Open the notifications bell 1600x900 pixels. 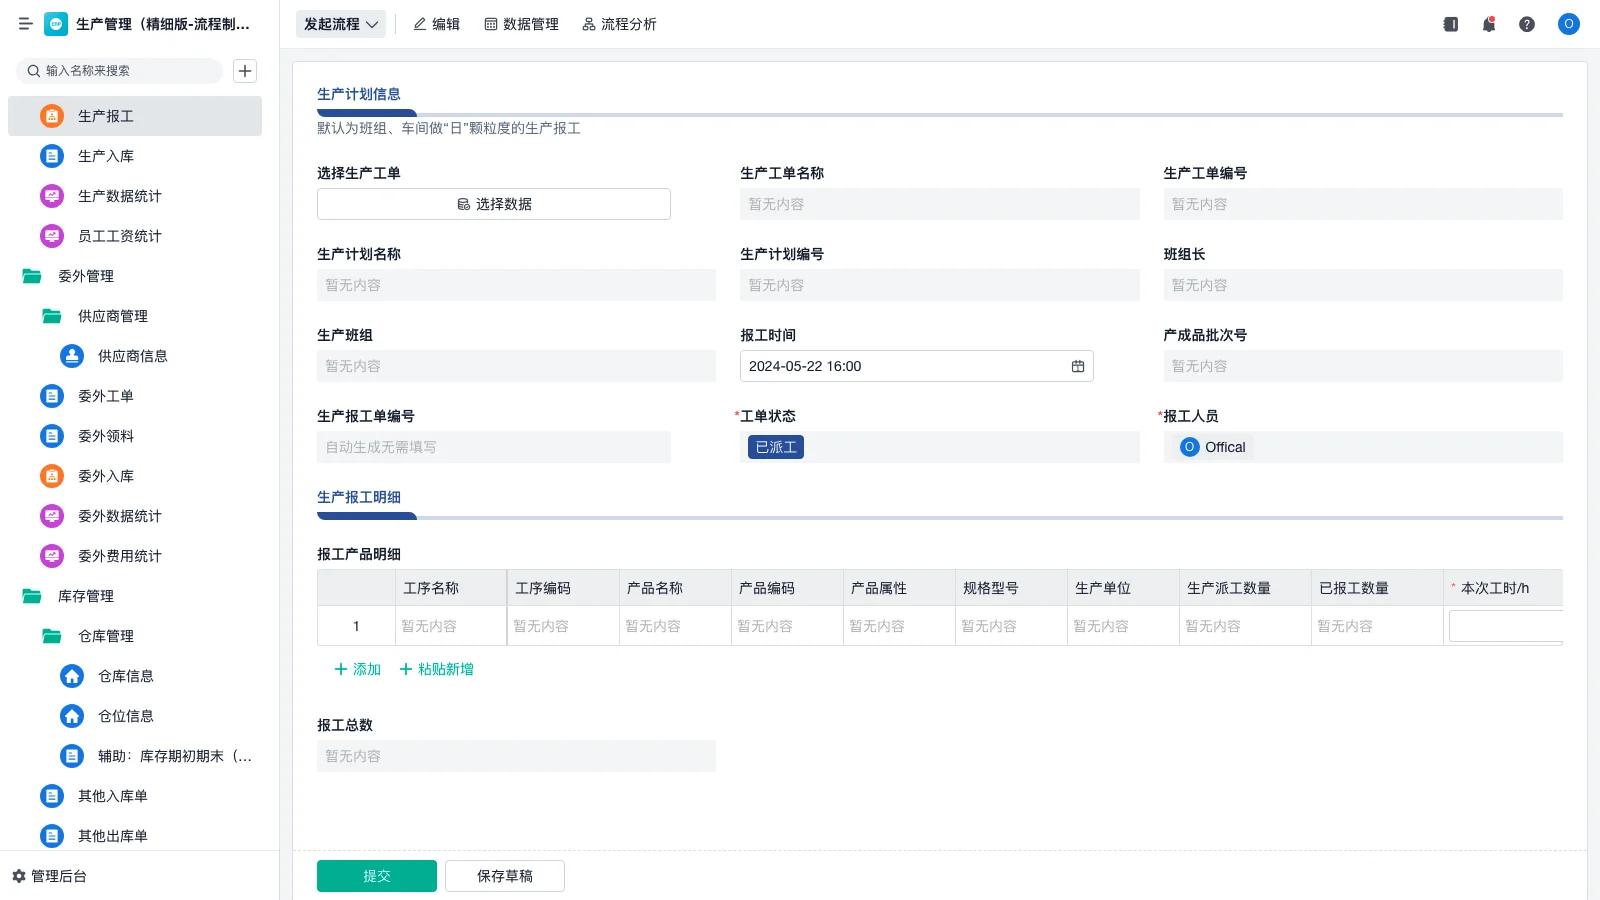(1489, 24)
